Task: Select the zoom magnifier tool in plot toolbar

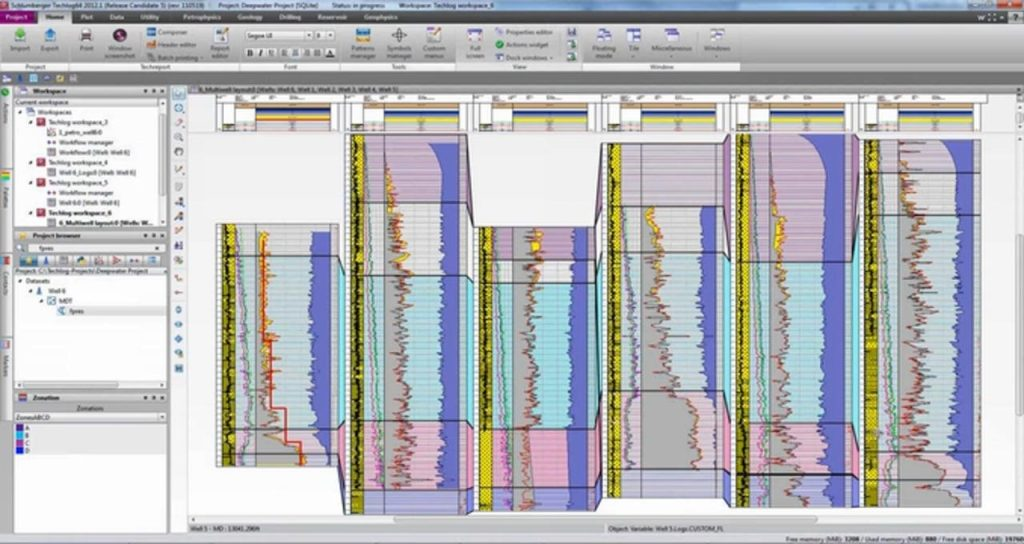Action: pyautogui.click(x=179, y=136)
